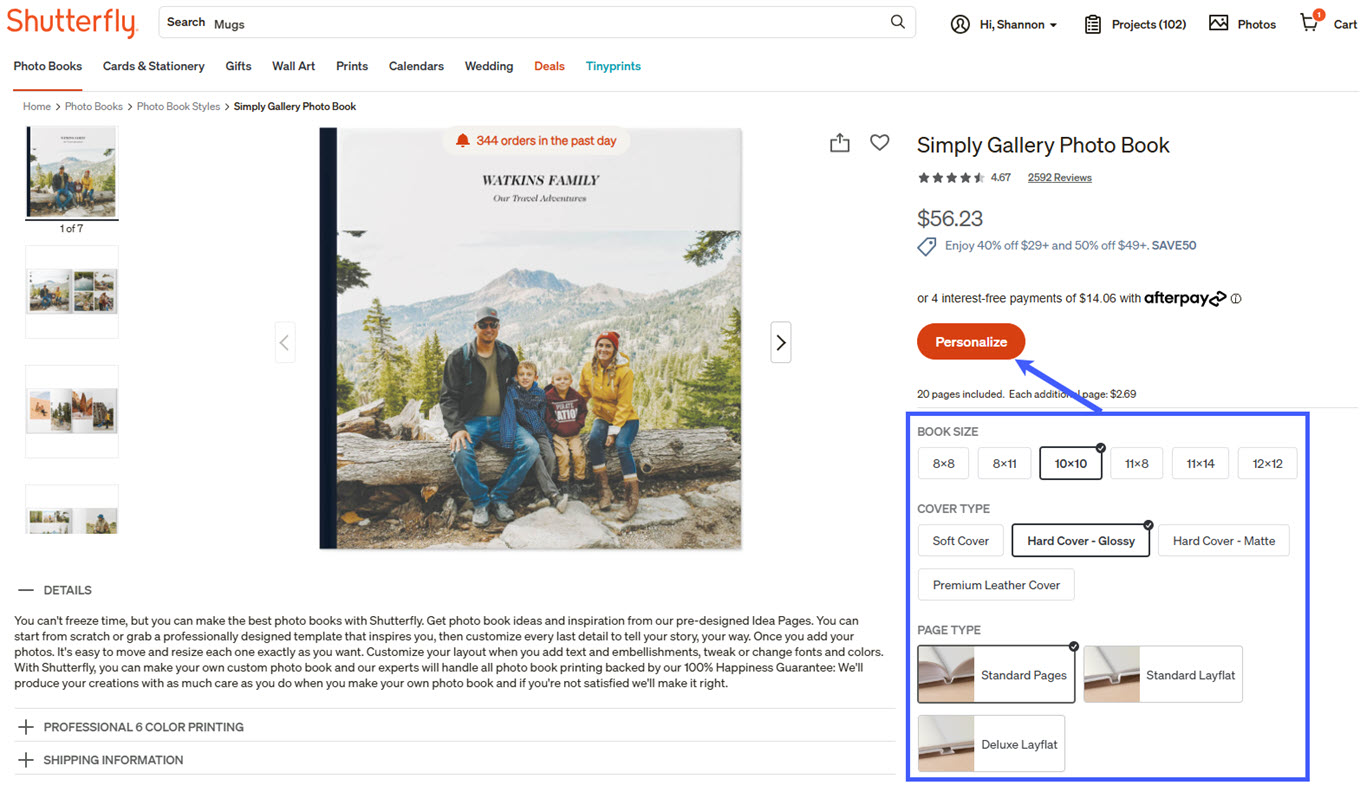Open the Wall Art menu

pyautogui.click(x=293, y=66)
